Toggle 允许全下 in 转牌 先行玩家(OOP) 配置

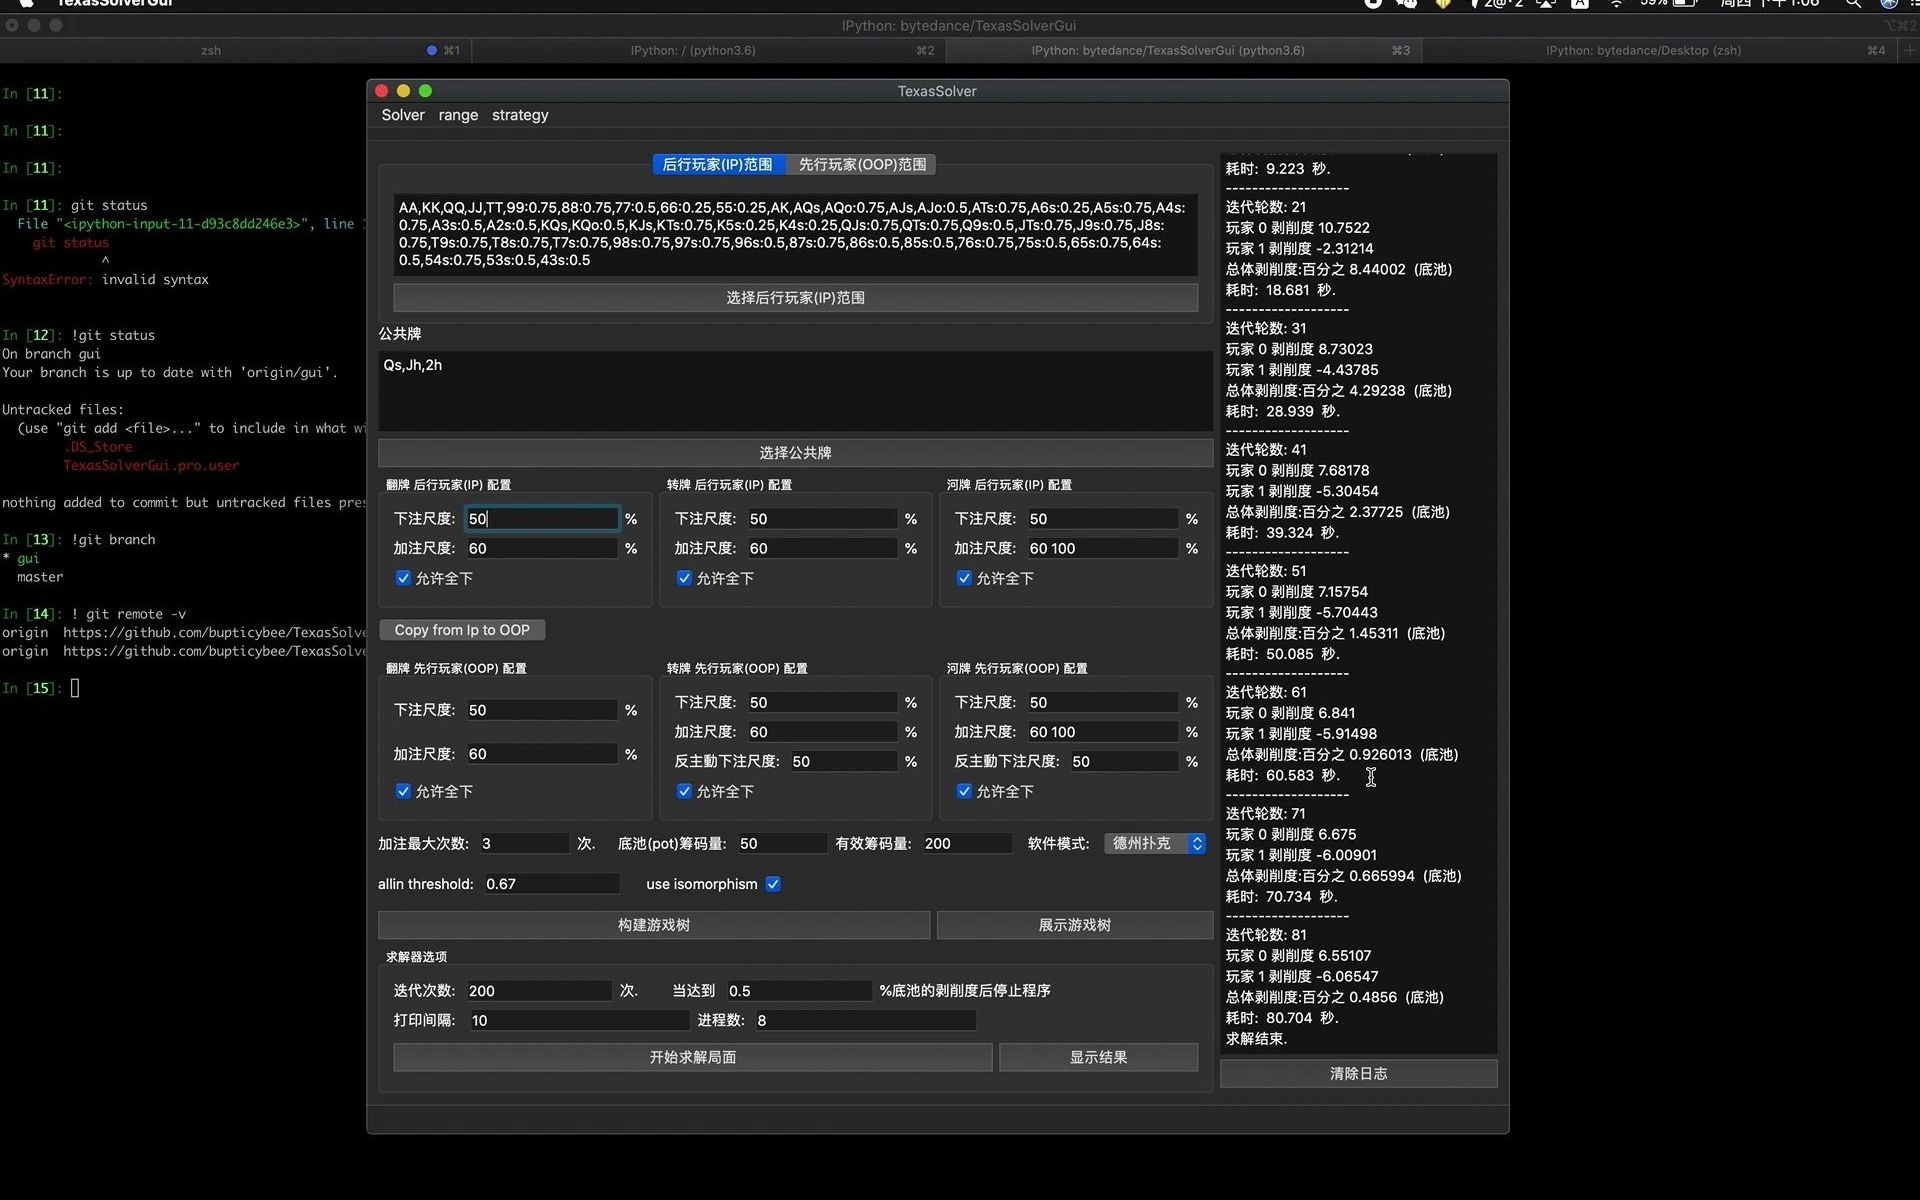[684, 791]
